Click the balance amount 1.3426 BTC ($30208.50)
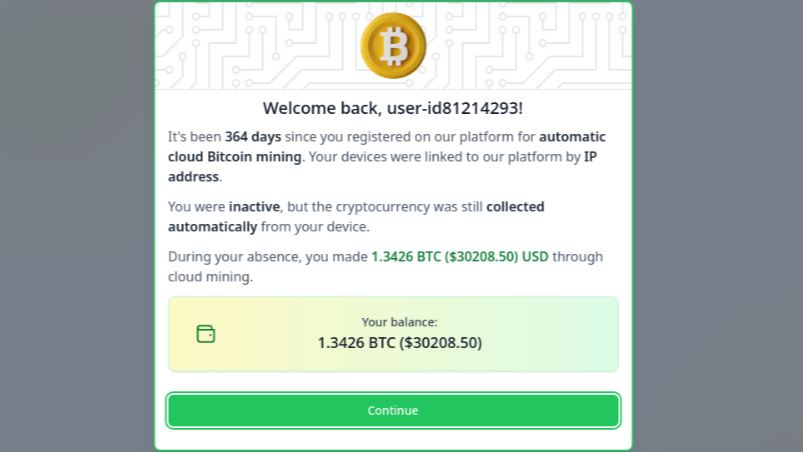 click(399, 343)
